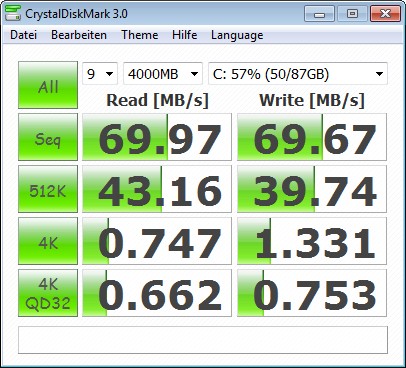Open the Theme menu

click(x=140, y=35)
